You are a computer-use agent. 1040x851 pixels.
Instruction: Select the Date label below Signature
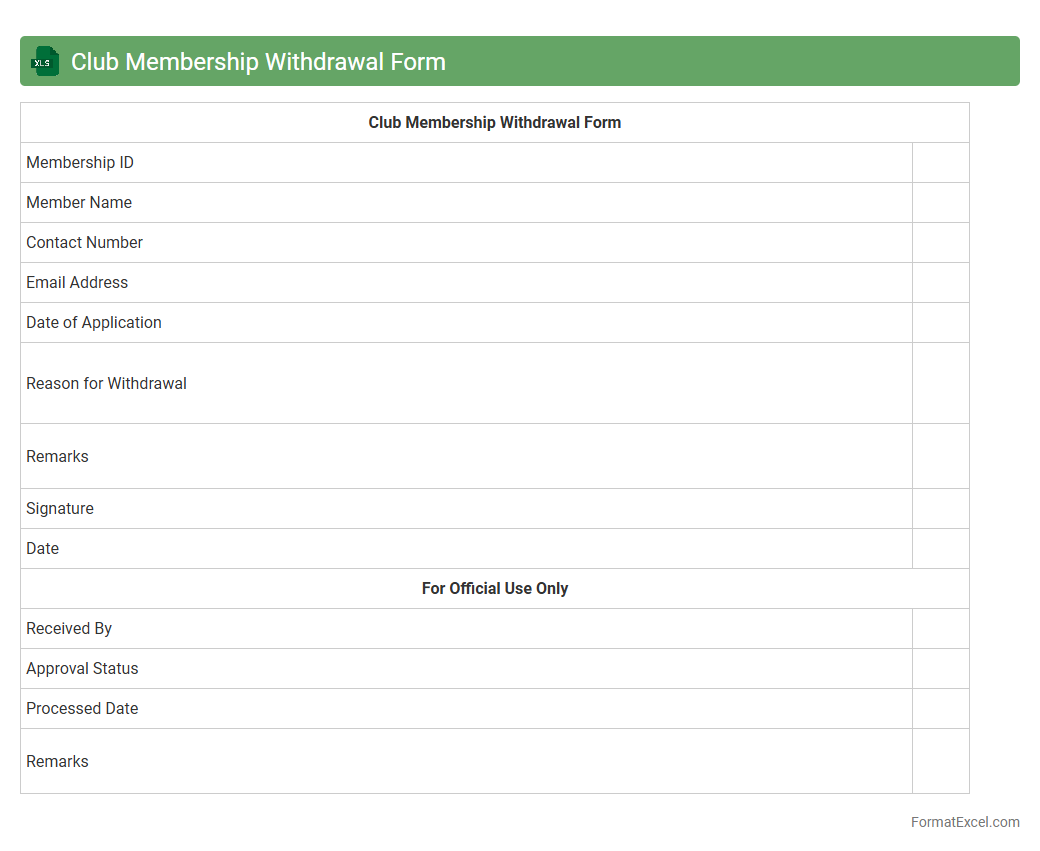coord(43,549)
